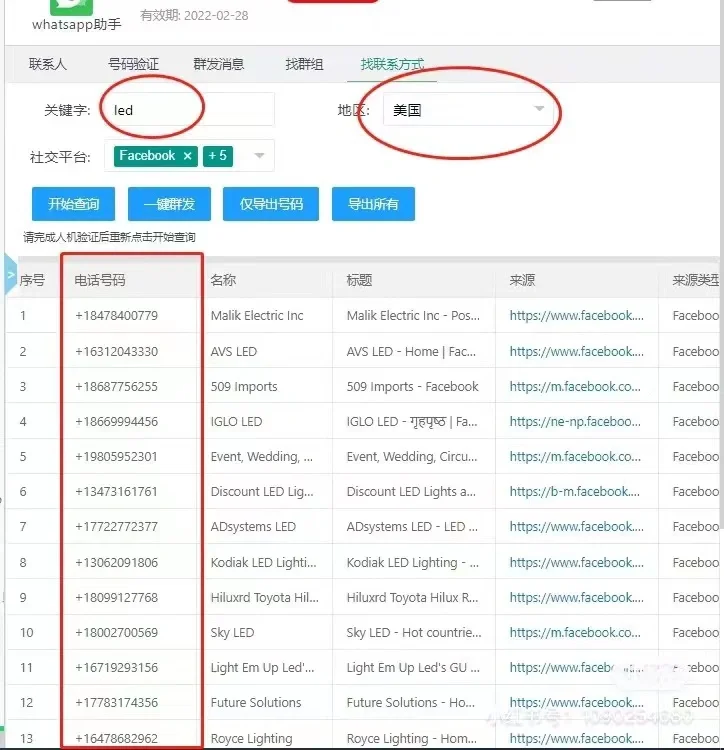The width and height of the screenshot is (724, 750).
Task: Select phone number +17722772377
Action: [116, 527]
